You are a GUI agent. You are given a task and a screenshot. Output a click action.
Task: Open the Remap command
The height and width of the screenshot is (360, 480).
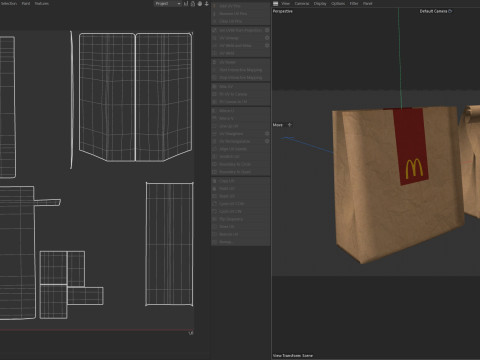(x=241, y=242)
